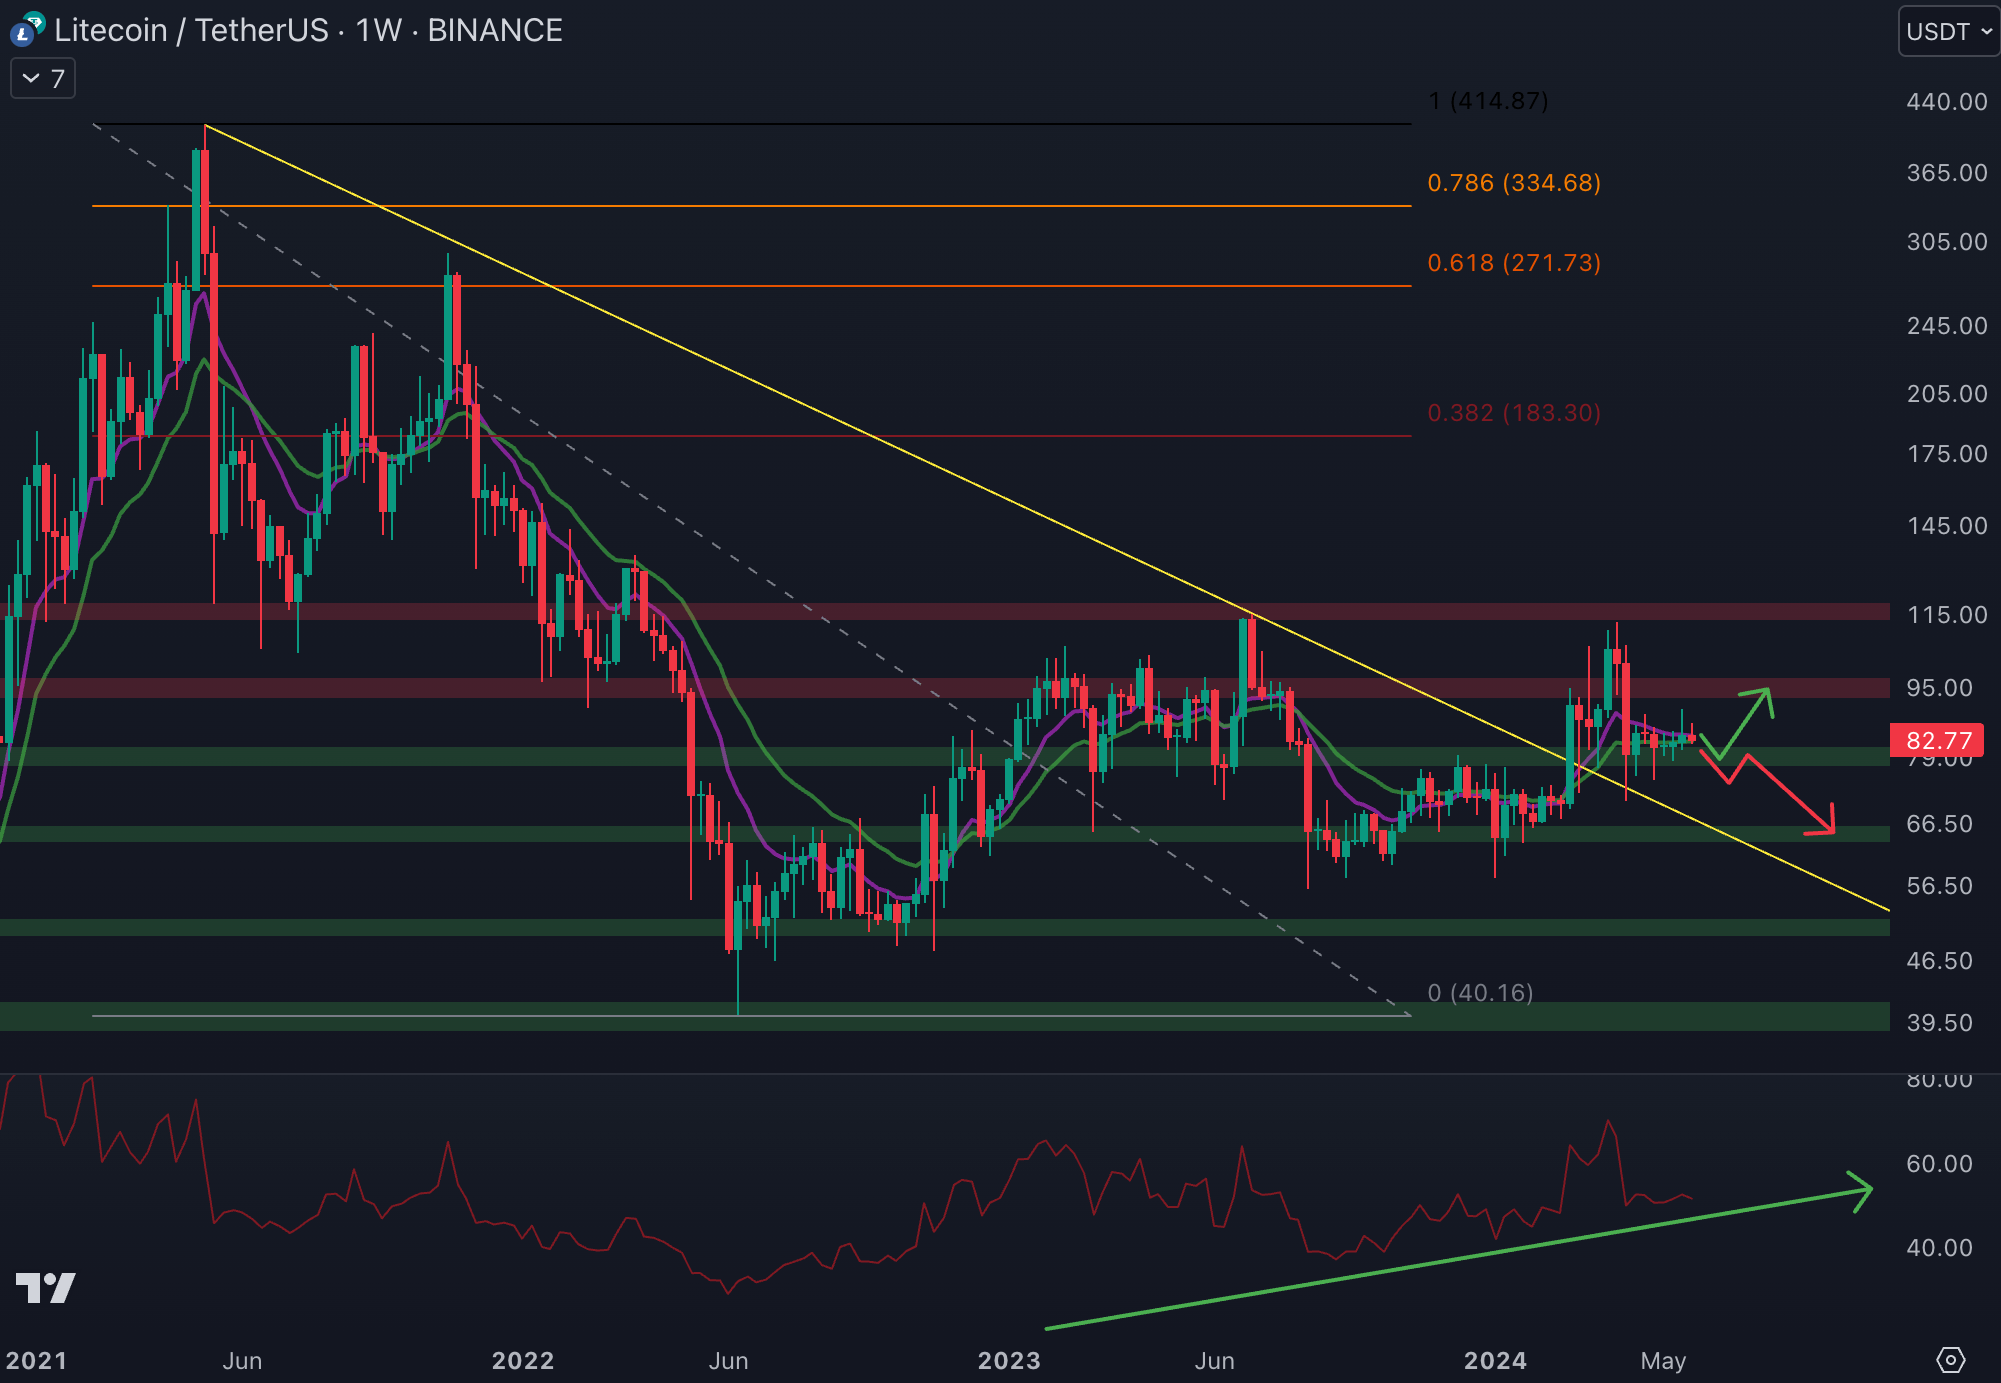Select the 0.618 (271.73) Fibonacci level label
Image resolution: width=2001 pixels, height=1383 pixels.
coord(1513,263)
